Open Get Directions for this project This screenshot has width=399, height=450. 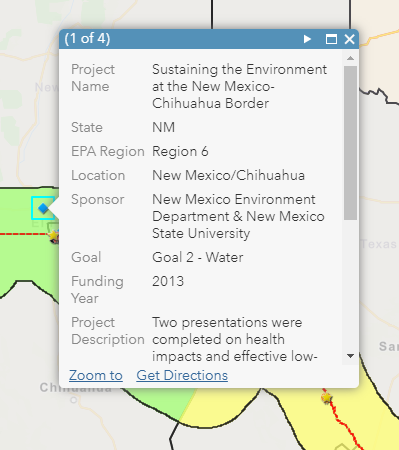coord(182,375)
